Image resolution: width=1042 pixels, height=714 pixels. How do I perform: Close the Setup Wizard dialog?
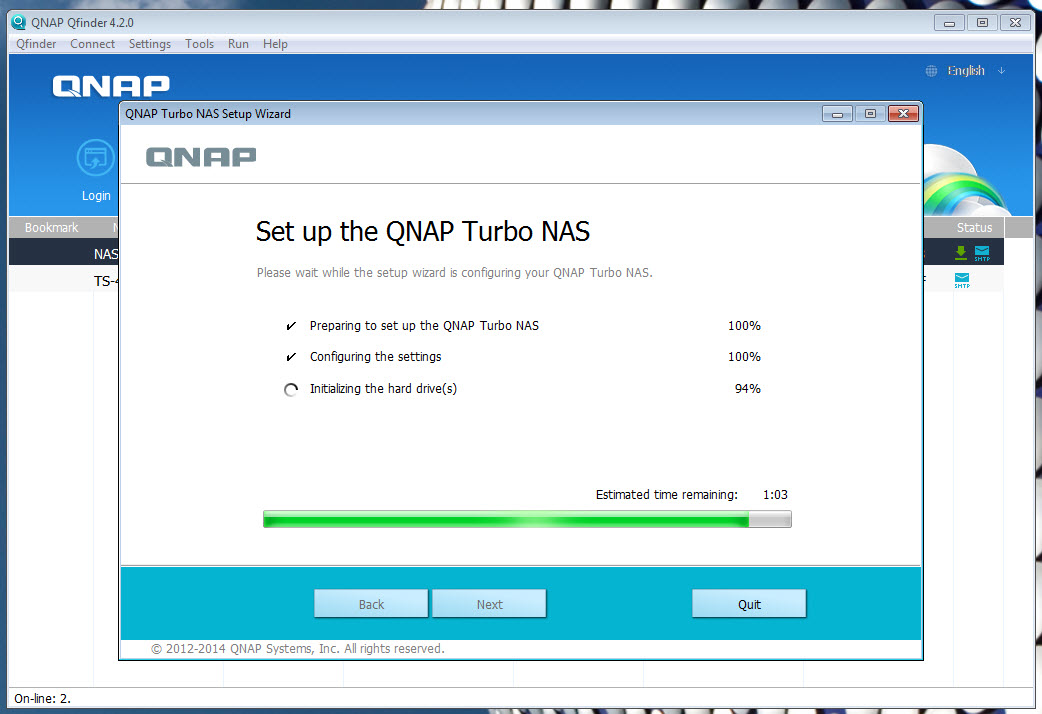(903, 114)
